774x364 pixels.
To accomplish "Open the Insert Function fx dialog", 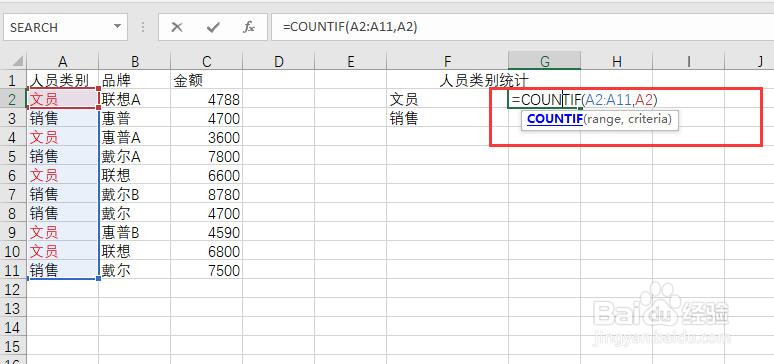I will click(249, 28).
